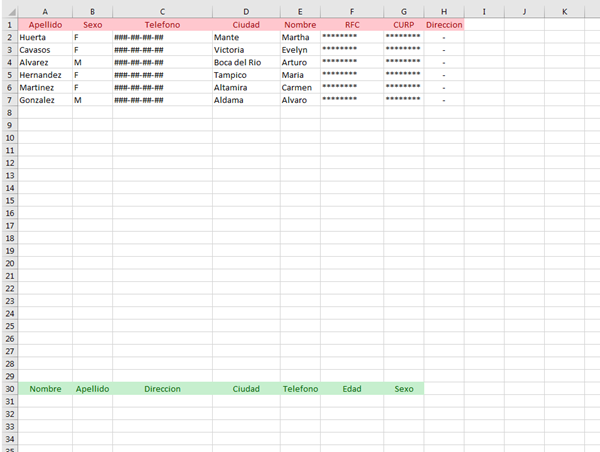The image size is (600, 452).
Task: Click the green Apellido header cell
Action: pos(93,389)
